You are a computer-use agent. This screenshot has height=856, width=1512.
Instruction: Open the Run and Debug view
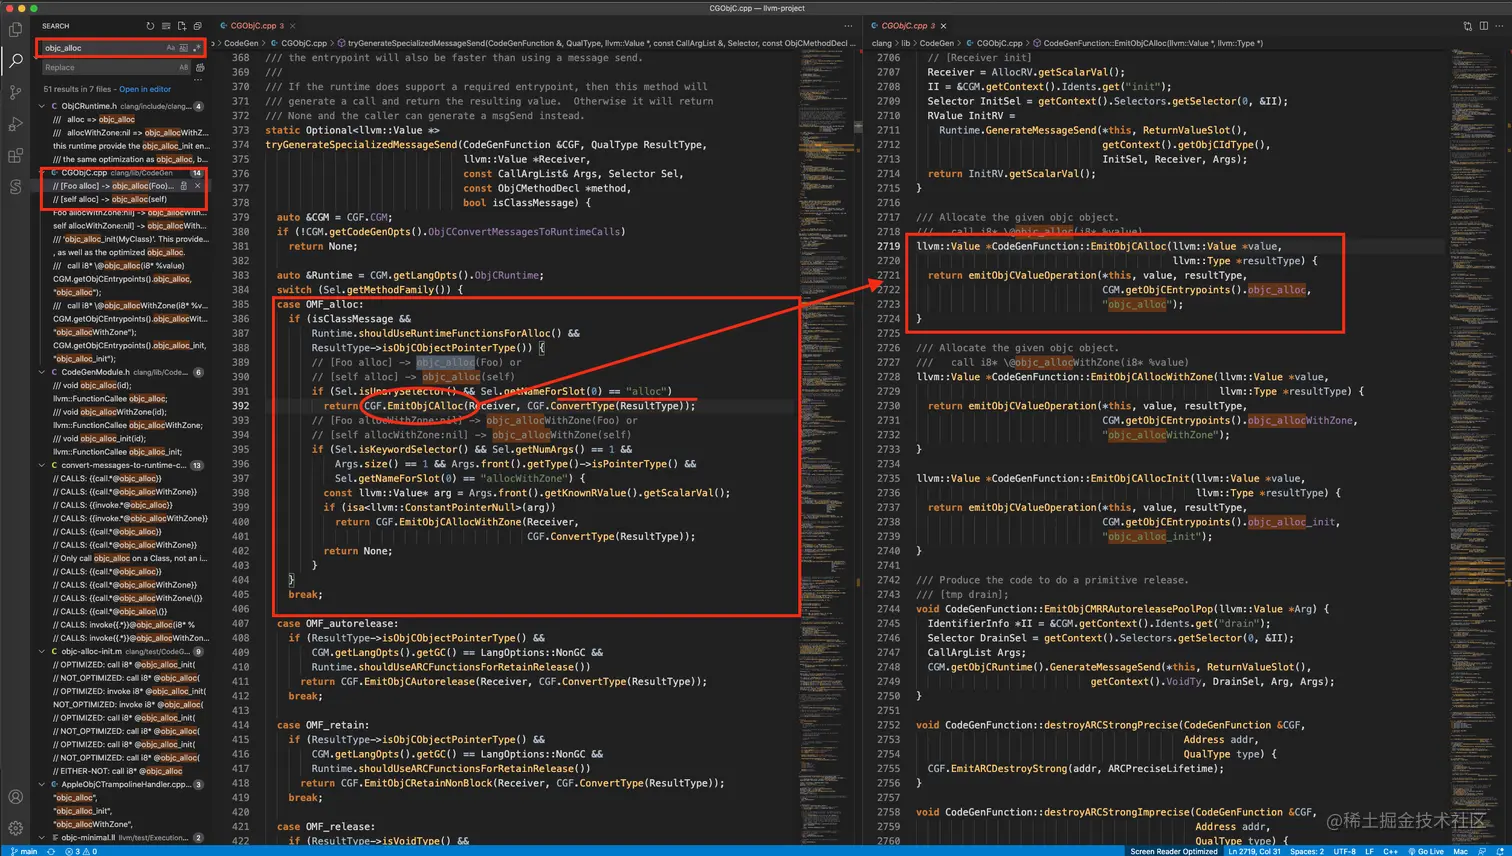[15, 121]
